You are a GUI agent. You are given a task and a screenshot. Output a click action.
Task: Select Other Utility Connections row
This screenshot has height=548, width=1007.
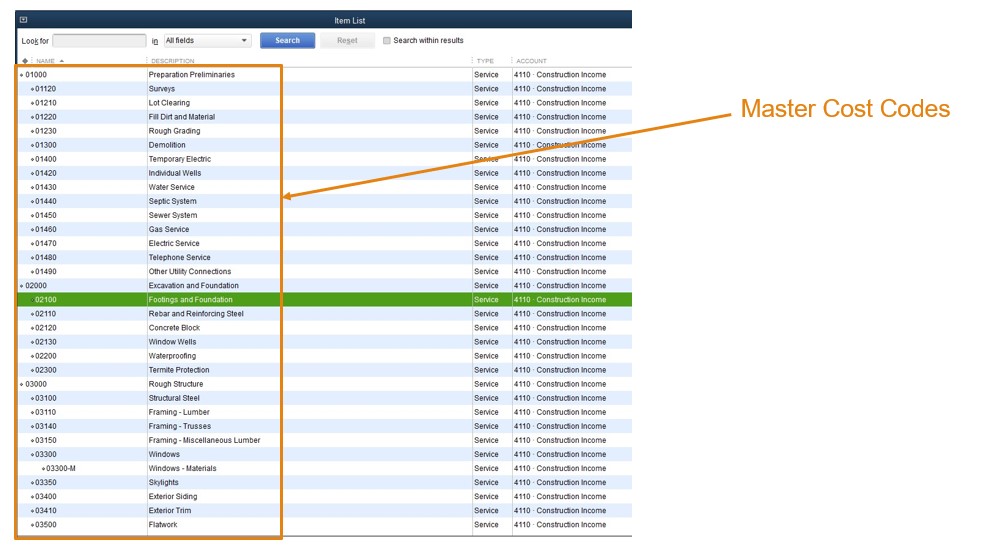324,272
